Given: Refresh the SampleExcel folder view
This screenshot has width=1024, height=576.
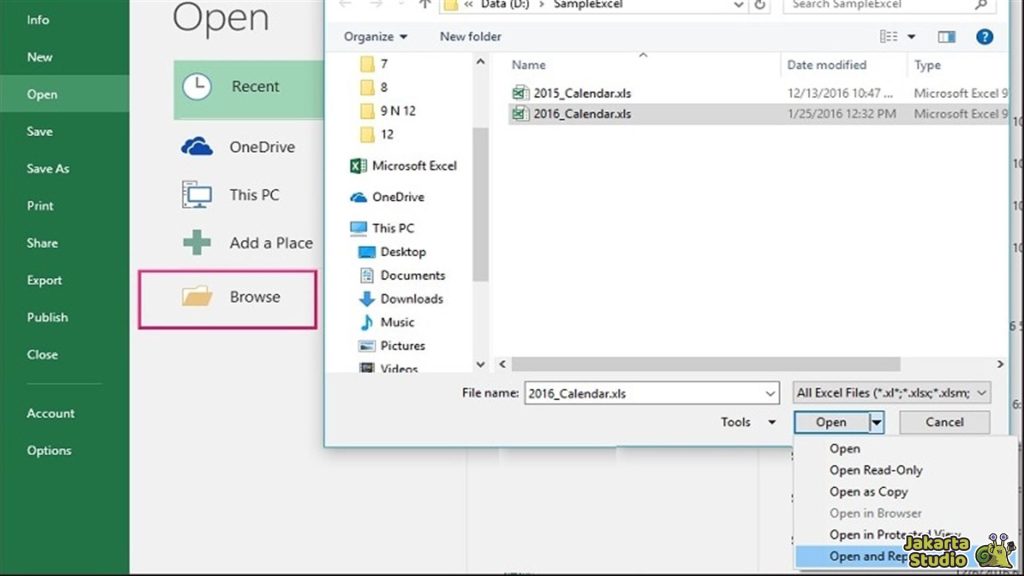Looking at the screenshot, I should click(x=759, y=5).
